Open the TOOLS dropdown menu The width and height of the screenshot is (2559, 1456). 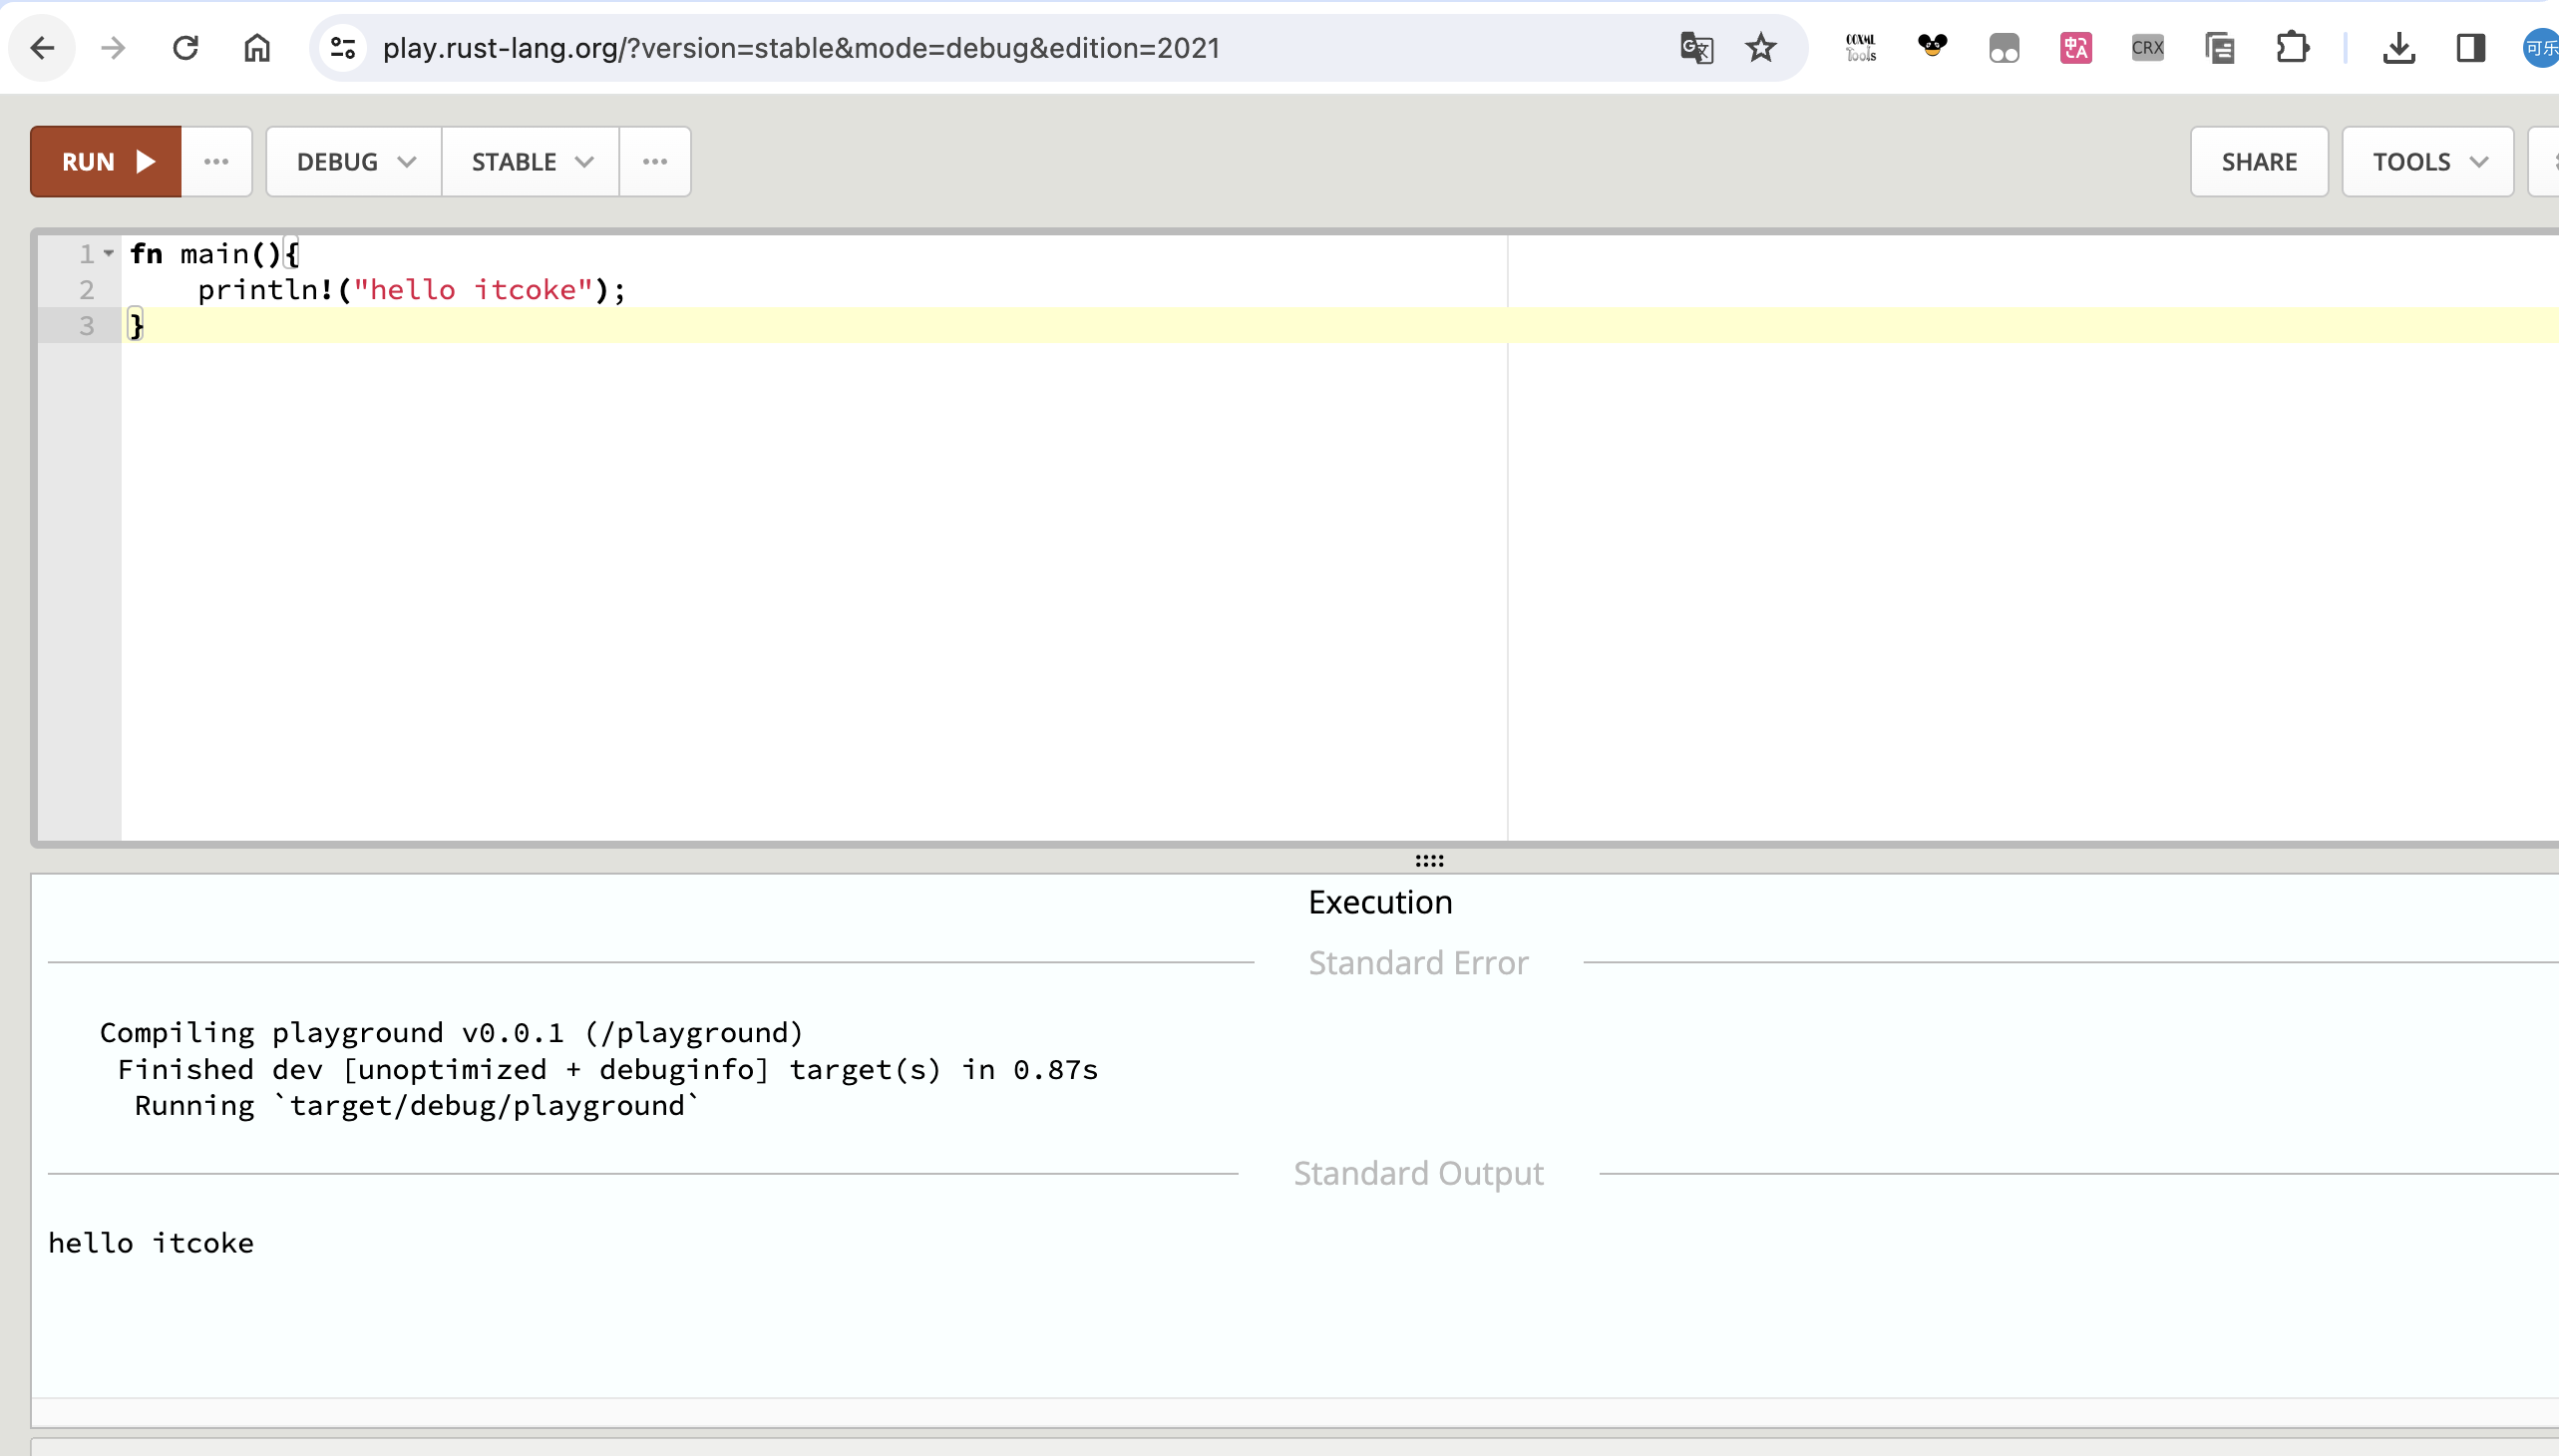[2427, 161]
